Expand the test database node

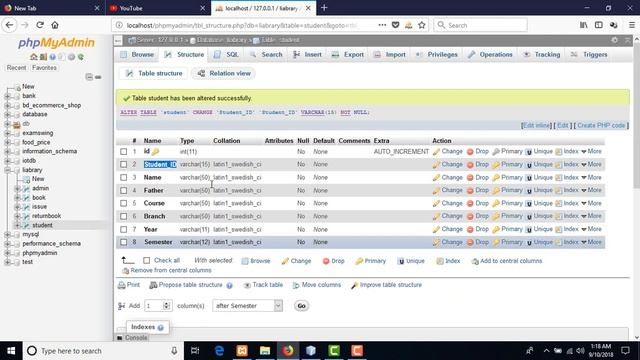7,262
